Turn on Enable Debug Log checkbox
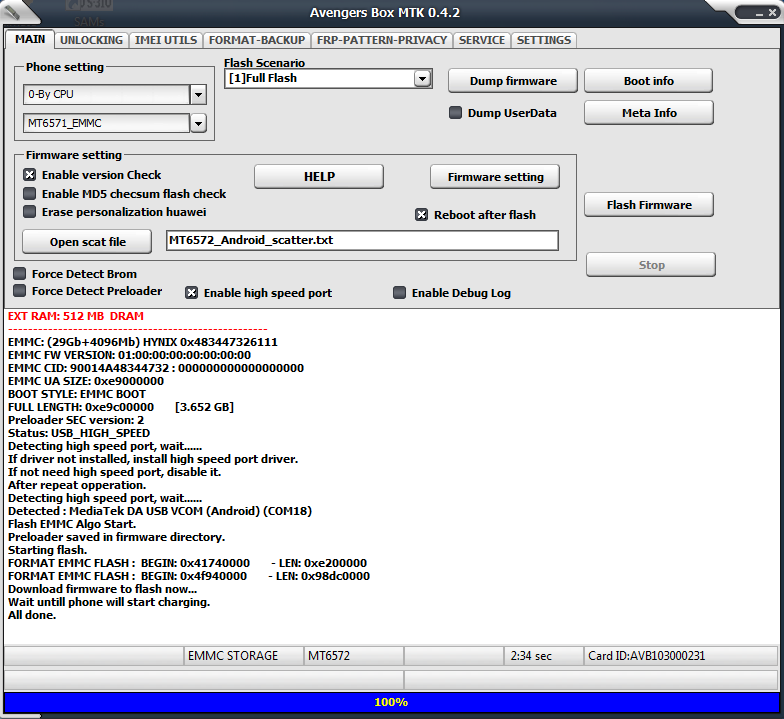 tap(400, 292)
